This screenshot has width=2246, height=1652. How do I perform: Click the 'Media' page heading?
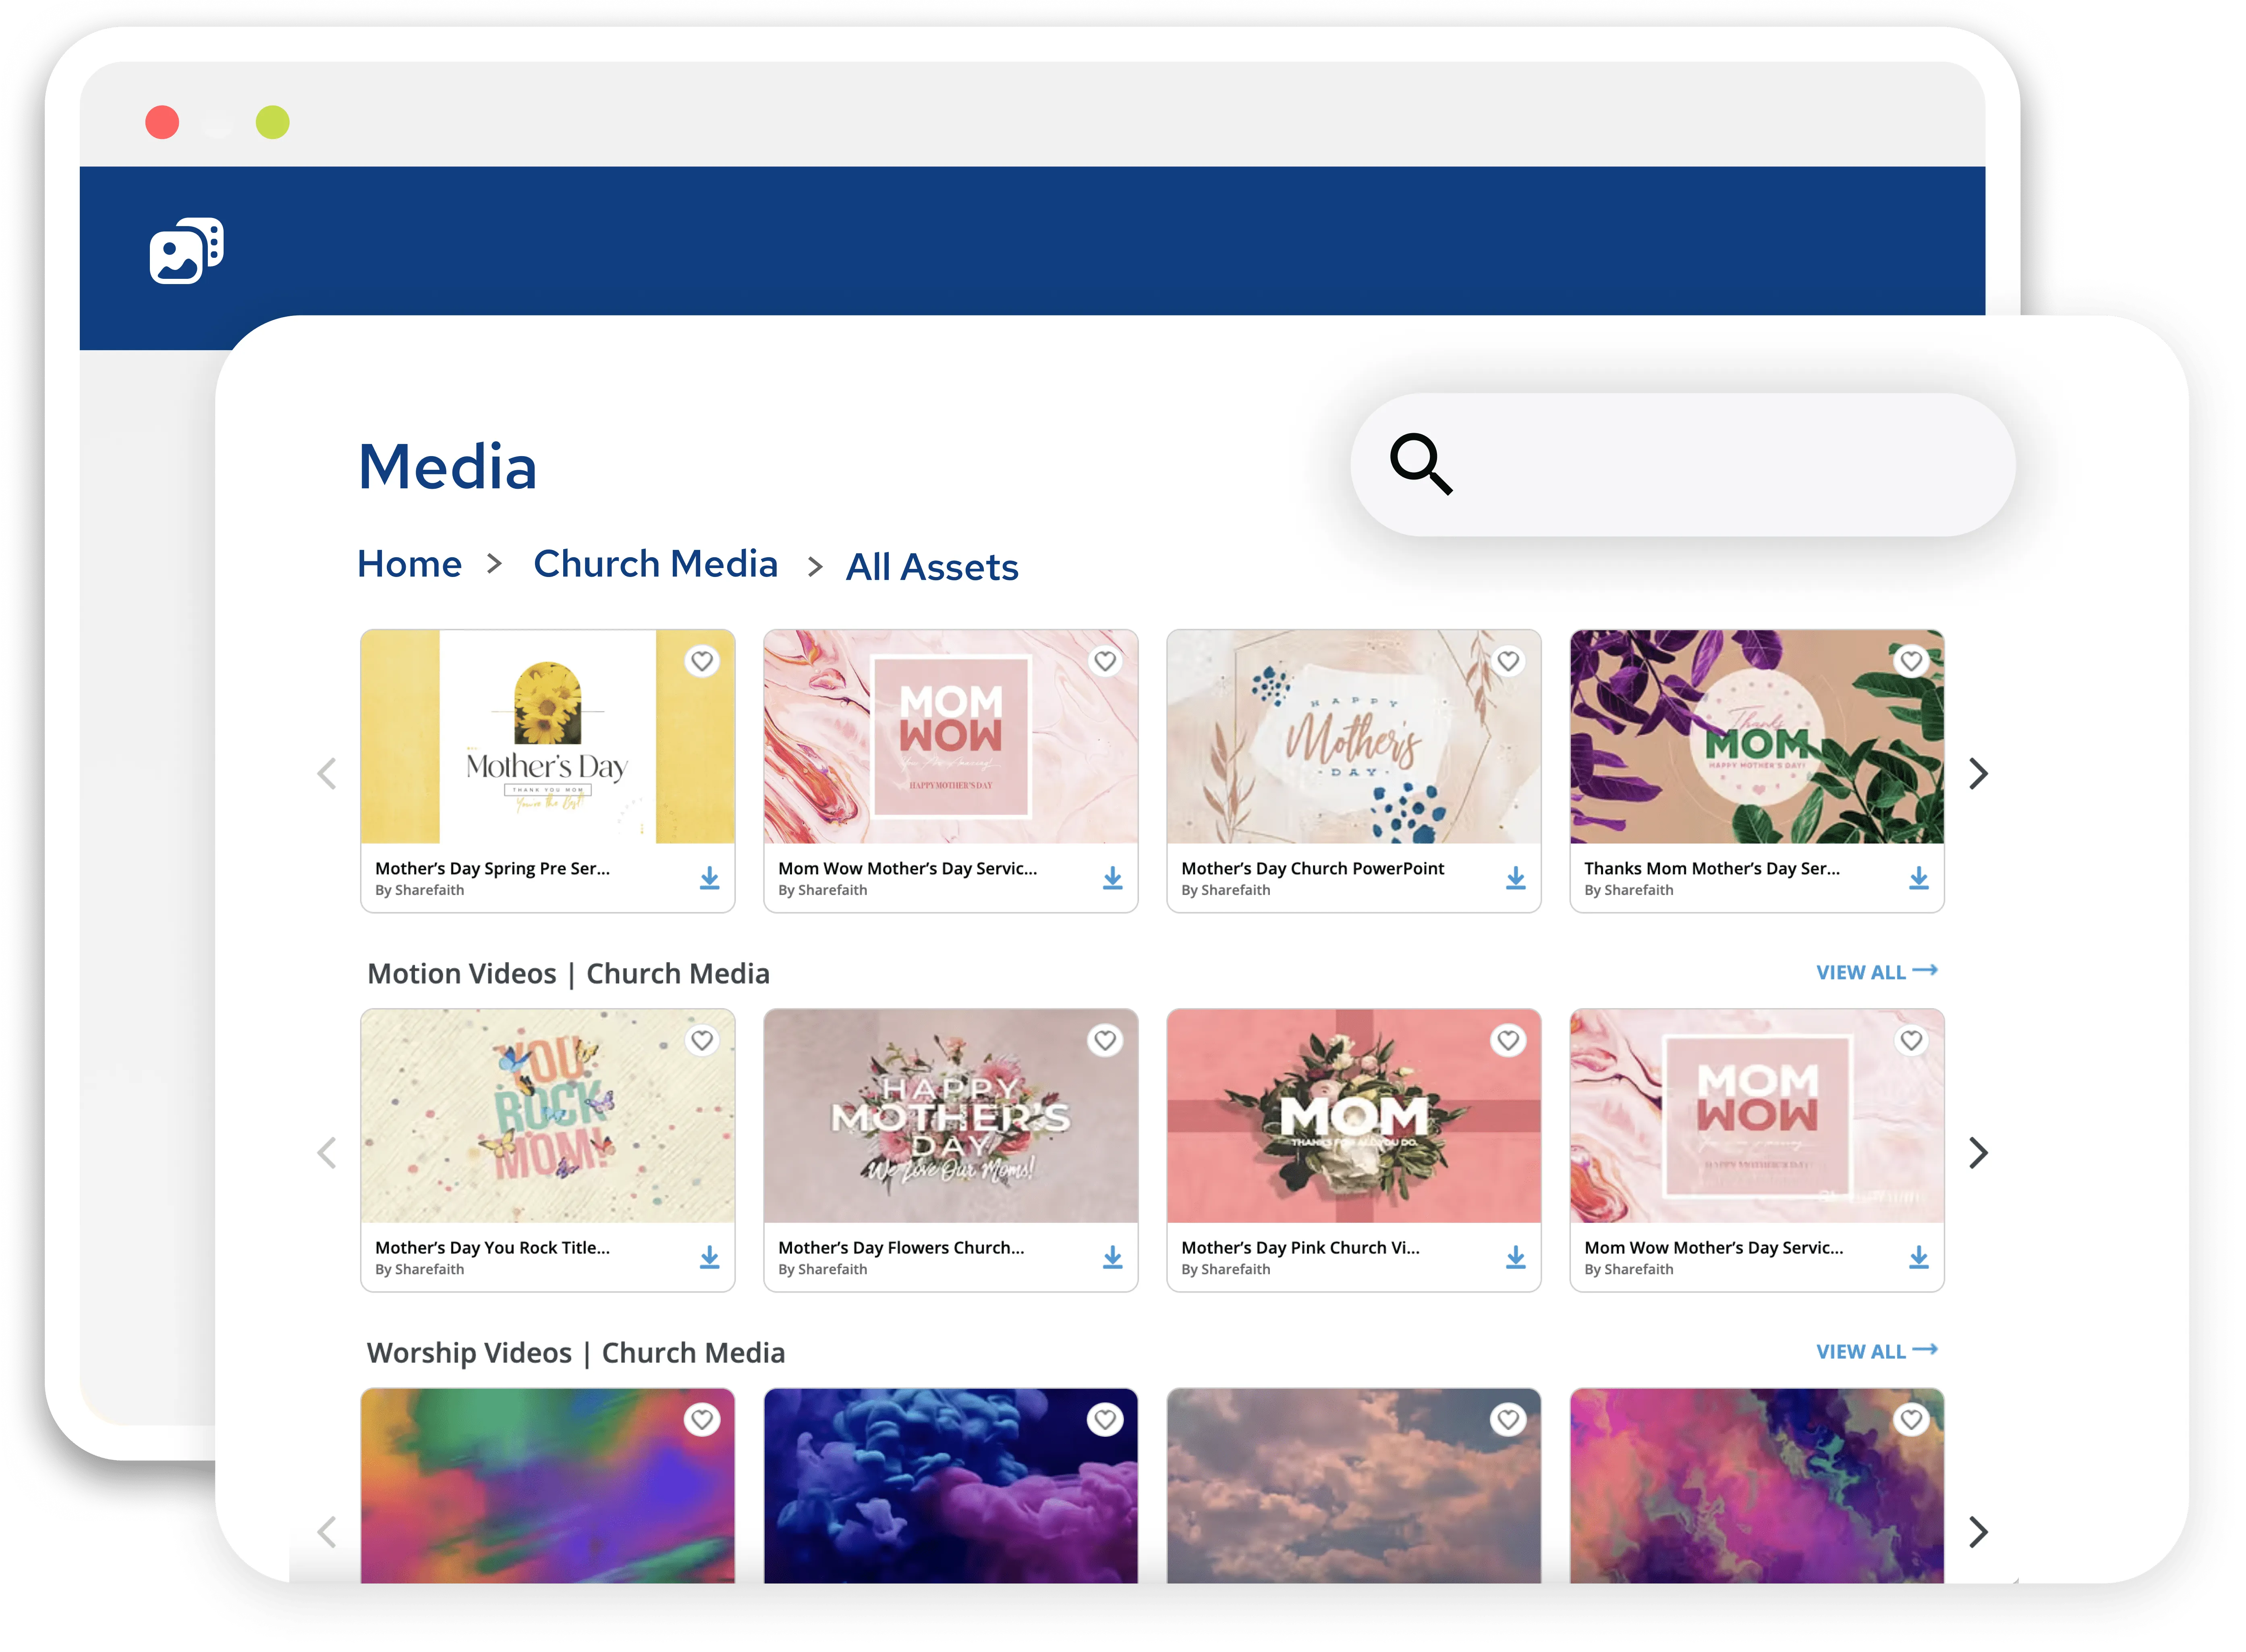(x=447, y=466)
